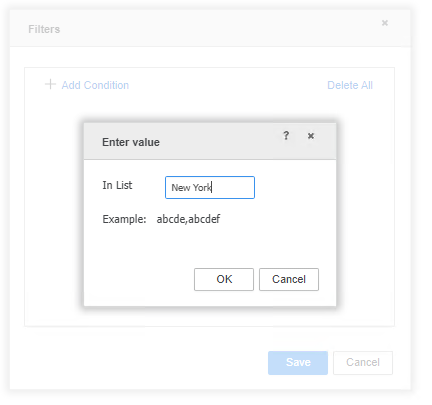This screenshot has height=405, width=432.
Task: Cancel the Enter value dialog
Action: tap(289, 279)
